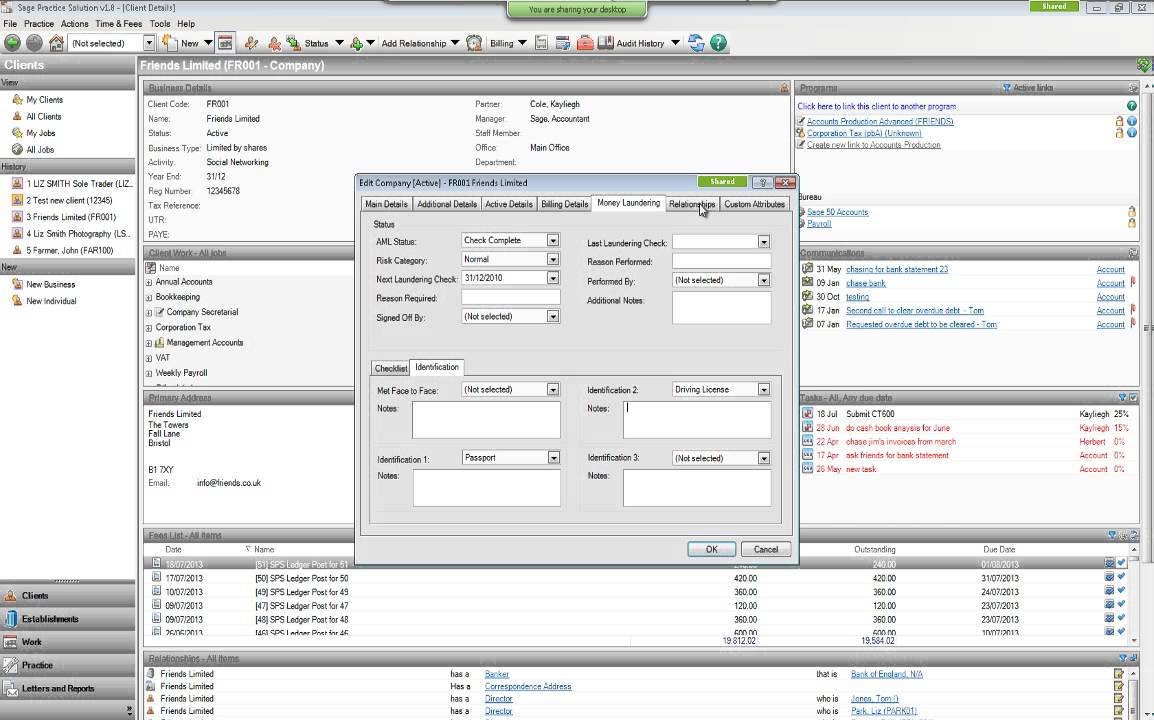The height and width of the screenshot is (720, 1154).
Task: Click the Audit History book icon
Action: (x=606, y=43)
